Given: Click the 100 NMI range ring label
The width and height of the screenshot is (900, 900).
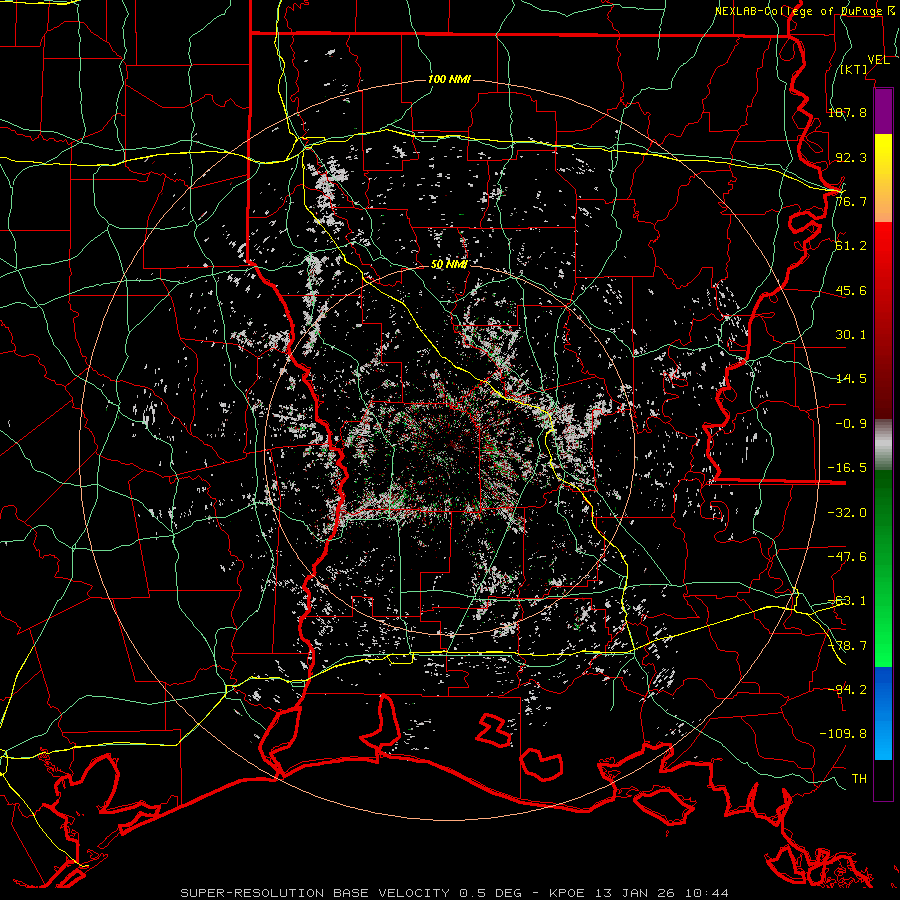Looking at the screenshot, I should tap(449, 79).
